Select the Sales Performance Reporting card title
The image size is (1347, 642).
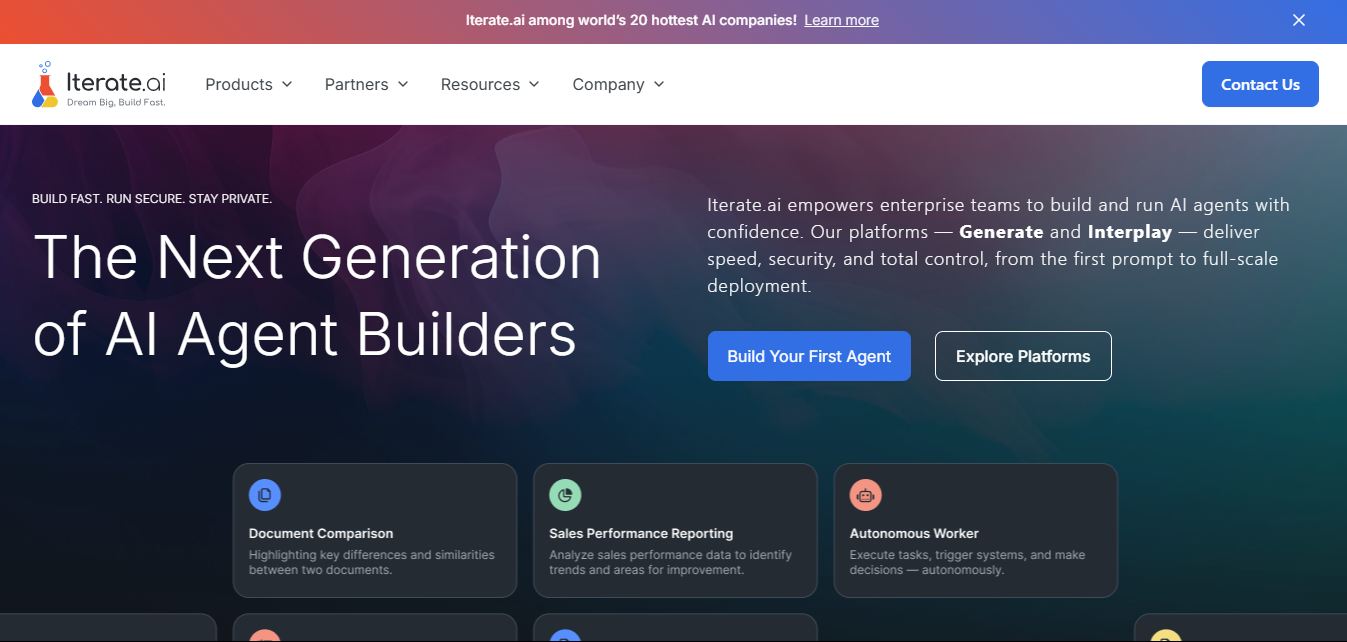pyautogui.click(x=641, y=533)
